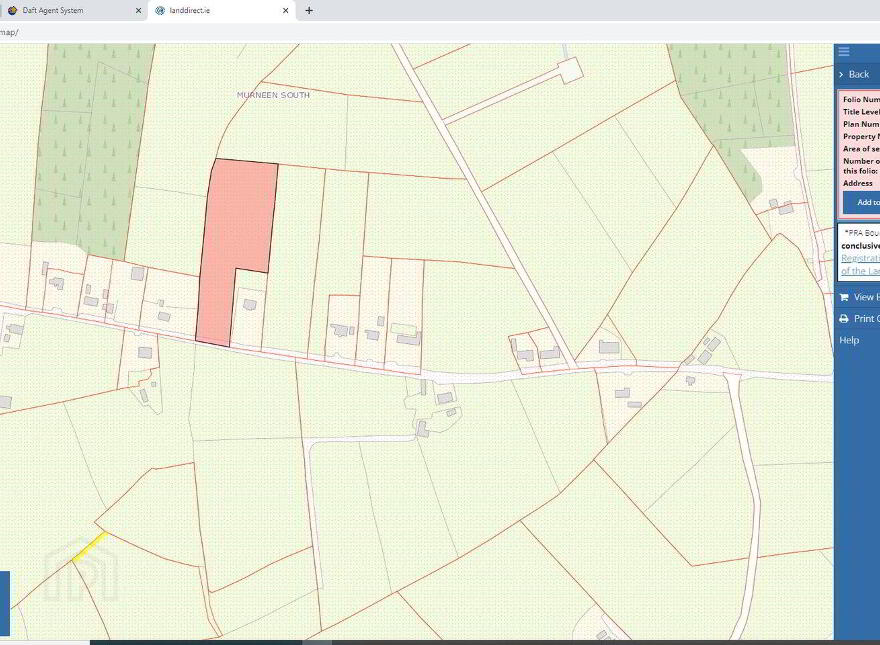This screenshot has height=645, width=880.
Task: Open the hamburger menu in side panel
Action: [844, 52]
